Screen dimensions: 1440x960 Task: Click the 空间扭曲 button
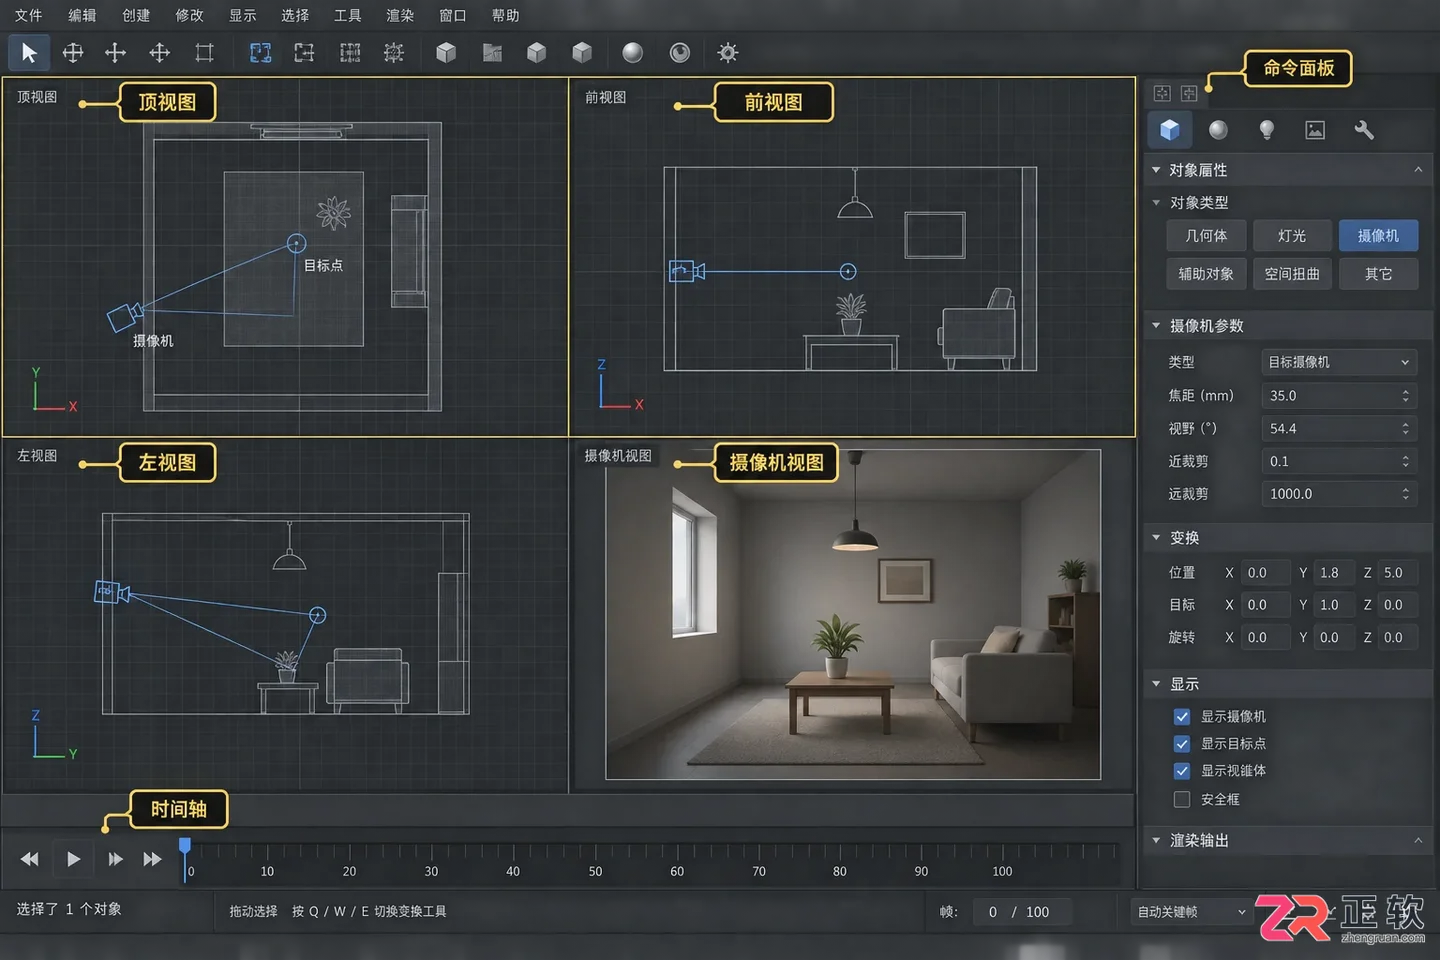pos(1292,274)
